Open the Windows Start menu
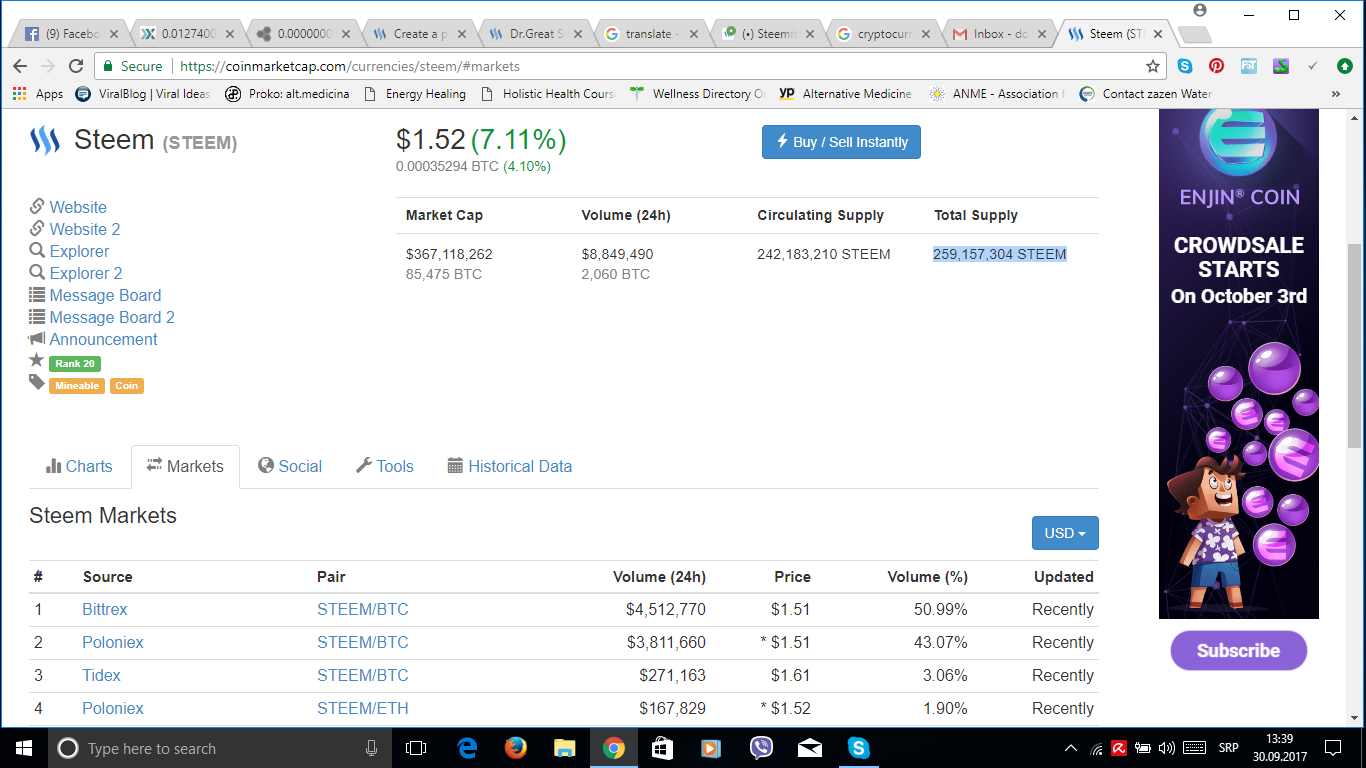 click(x=23, y=748)
